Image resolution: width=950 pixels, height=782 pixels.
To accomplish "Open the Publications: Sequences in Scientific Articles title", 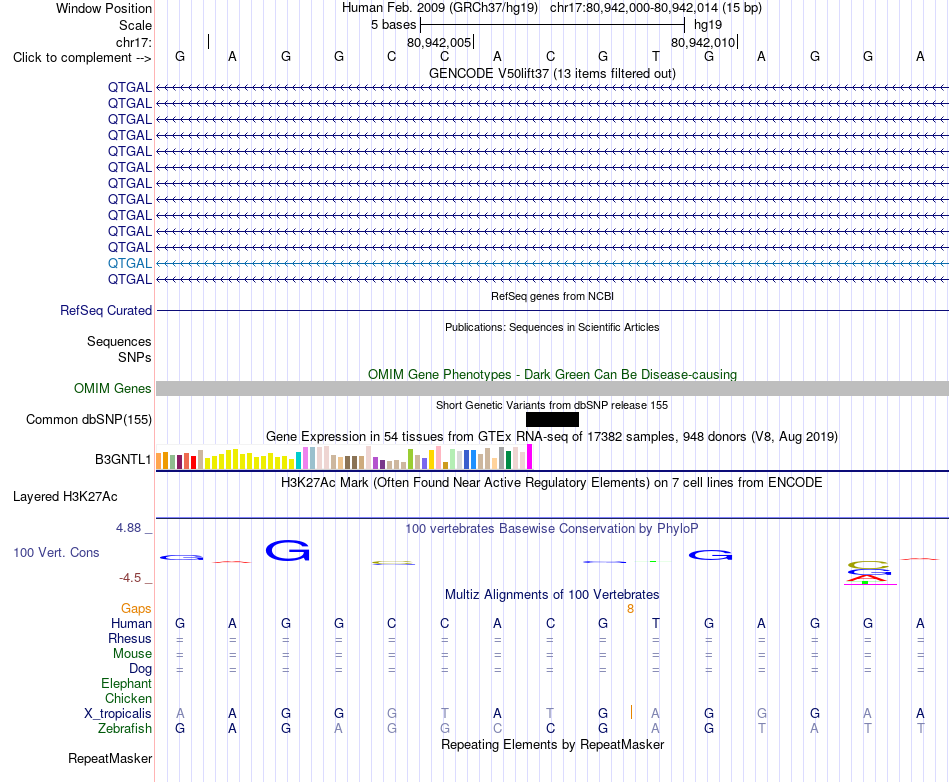I will point(552,327).
